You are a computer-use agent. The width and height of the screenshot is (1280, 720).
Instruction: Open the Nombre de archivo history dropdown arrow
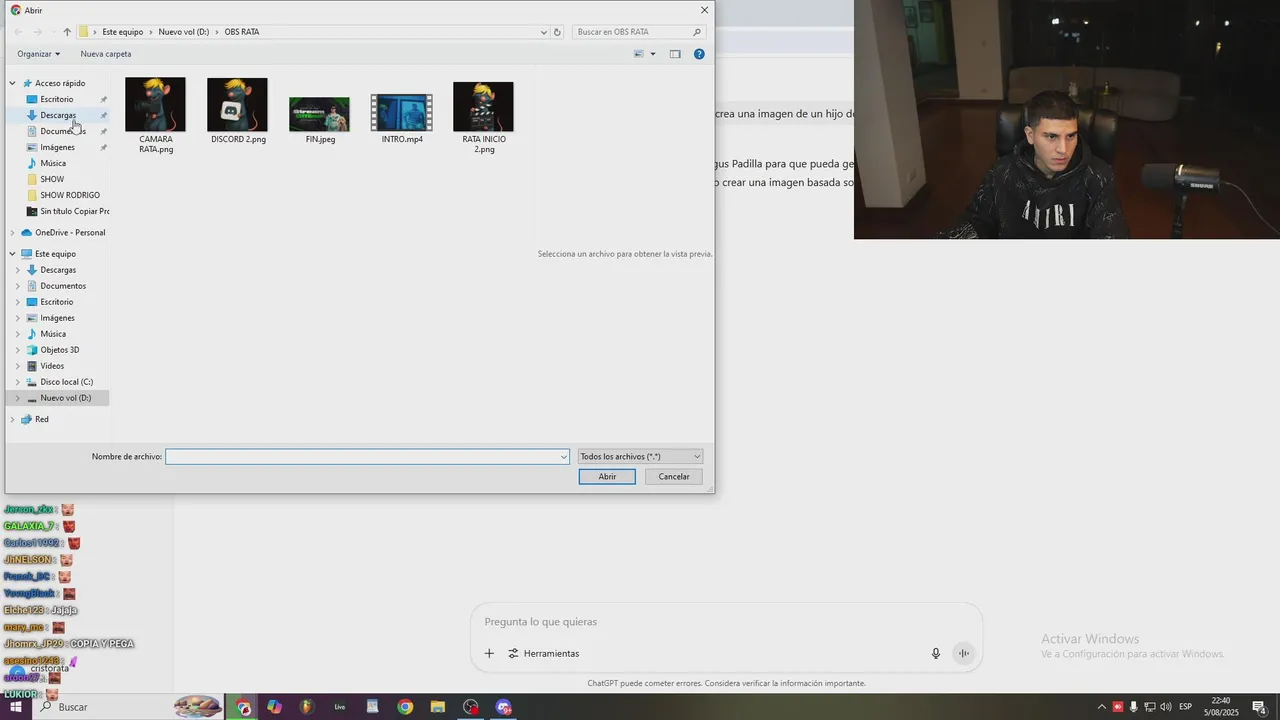[564, 457]
